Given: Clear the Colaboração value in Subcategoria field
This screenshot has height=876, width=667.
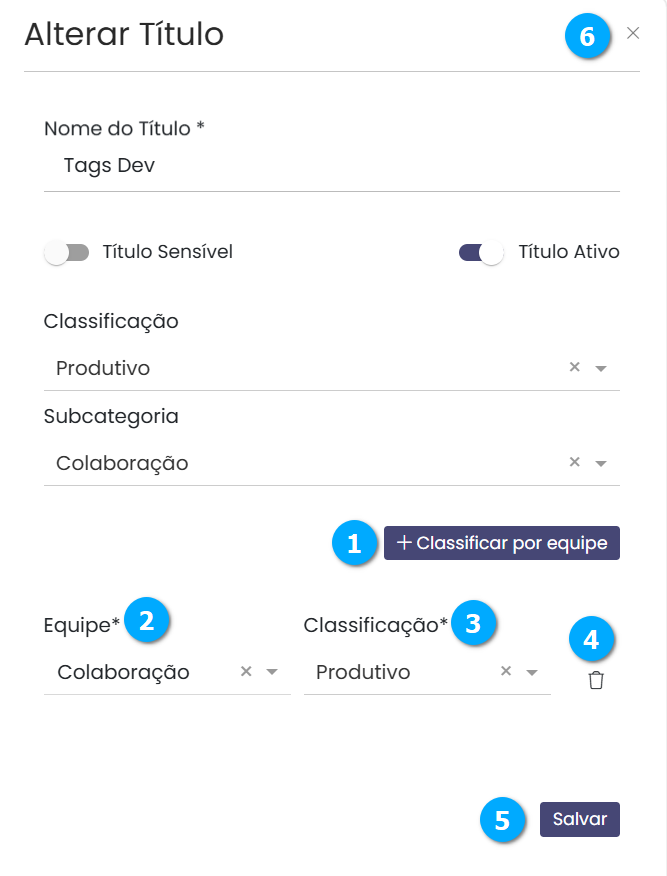Looking at the screenshot, I should [574, 461].
